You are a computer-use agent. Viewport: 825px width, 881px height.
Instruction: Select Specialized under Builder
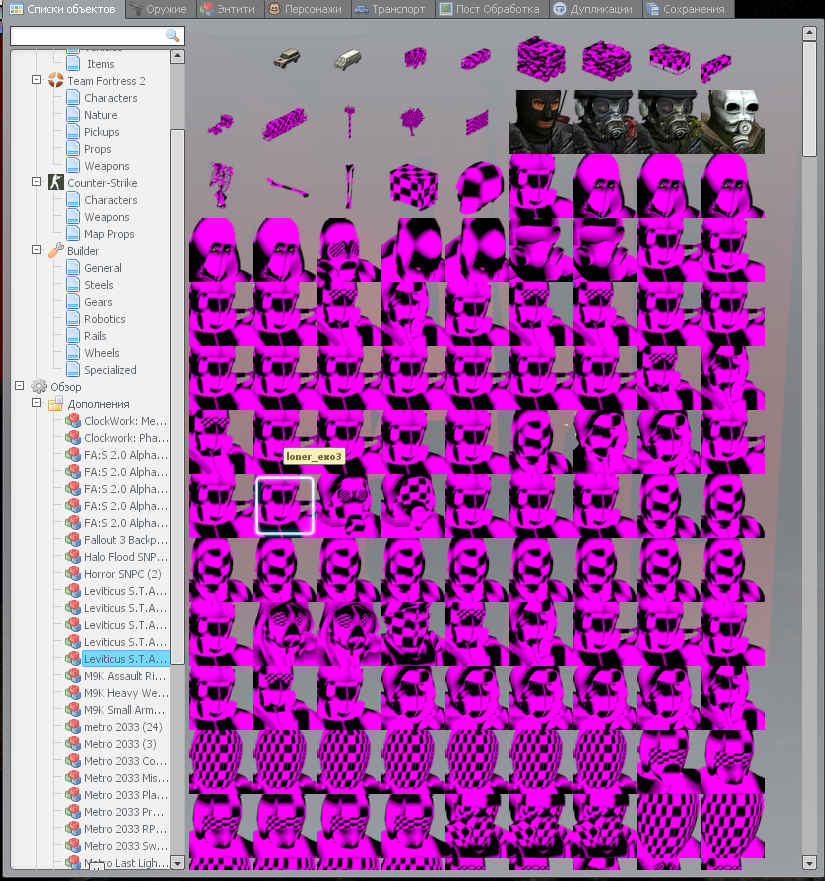110,370
